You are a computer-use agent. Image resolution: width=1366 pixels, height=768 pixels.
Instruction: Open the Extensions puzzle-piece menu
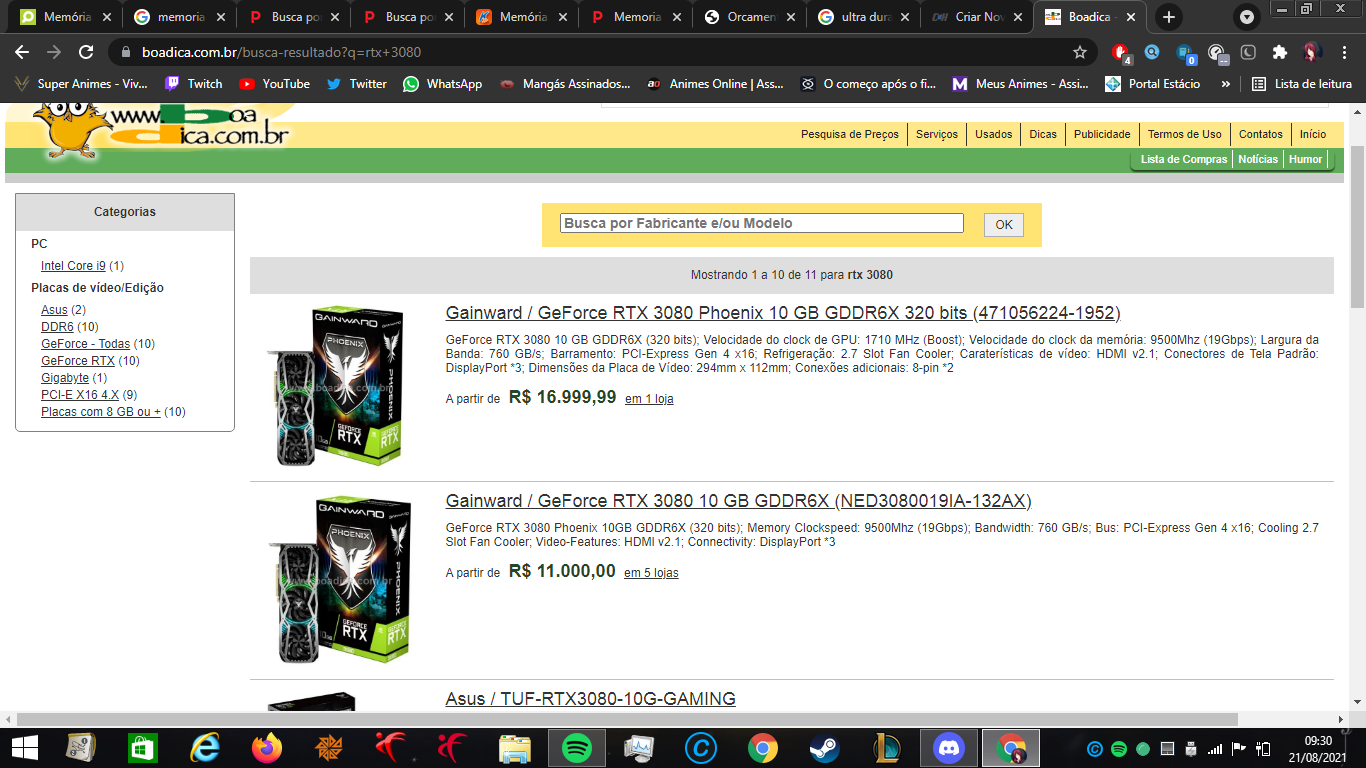point(1280,52)
